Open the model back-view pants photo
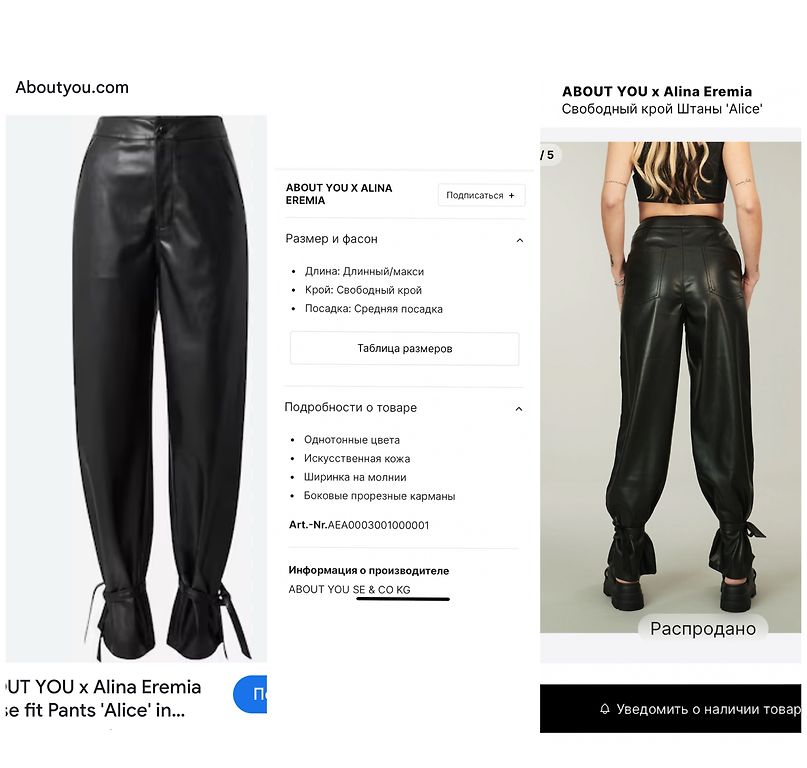Viewport: 807px width, 768px height. click(671, 387)
